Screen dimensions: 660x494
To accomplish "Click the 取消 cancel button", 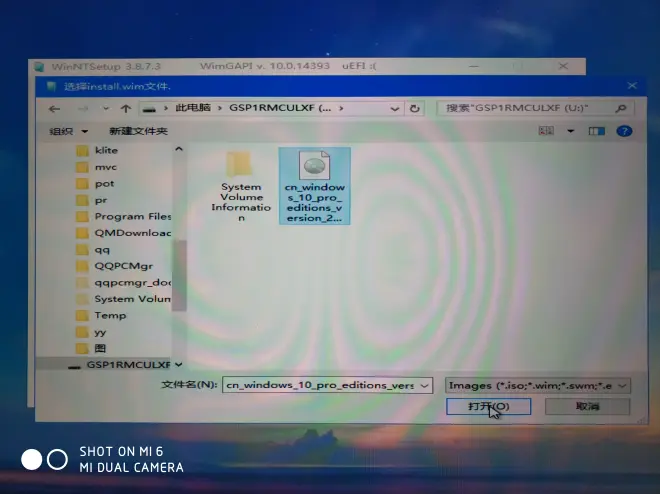I will [588, 406].
